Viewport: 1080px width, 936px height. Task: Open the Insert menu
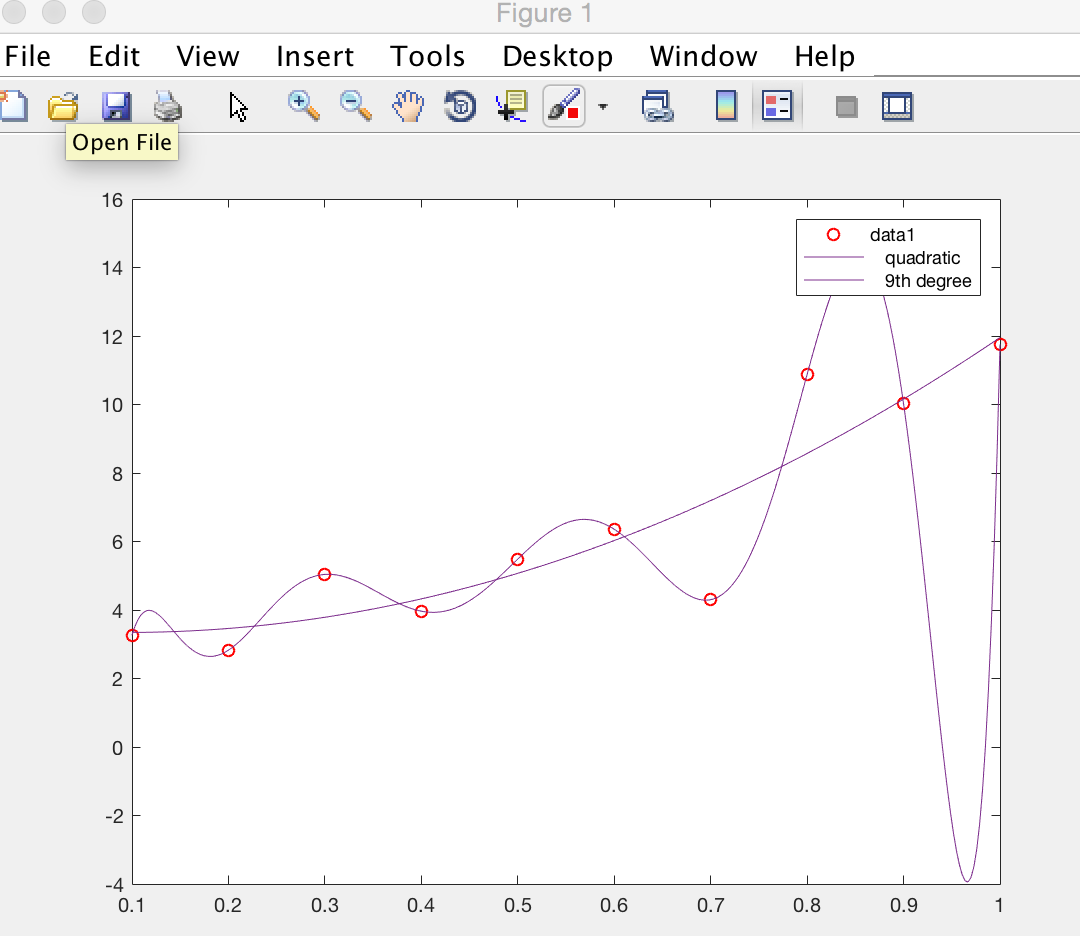[315, 56]
